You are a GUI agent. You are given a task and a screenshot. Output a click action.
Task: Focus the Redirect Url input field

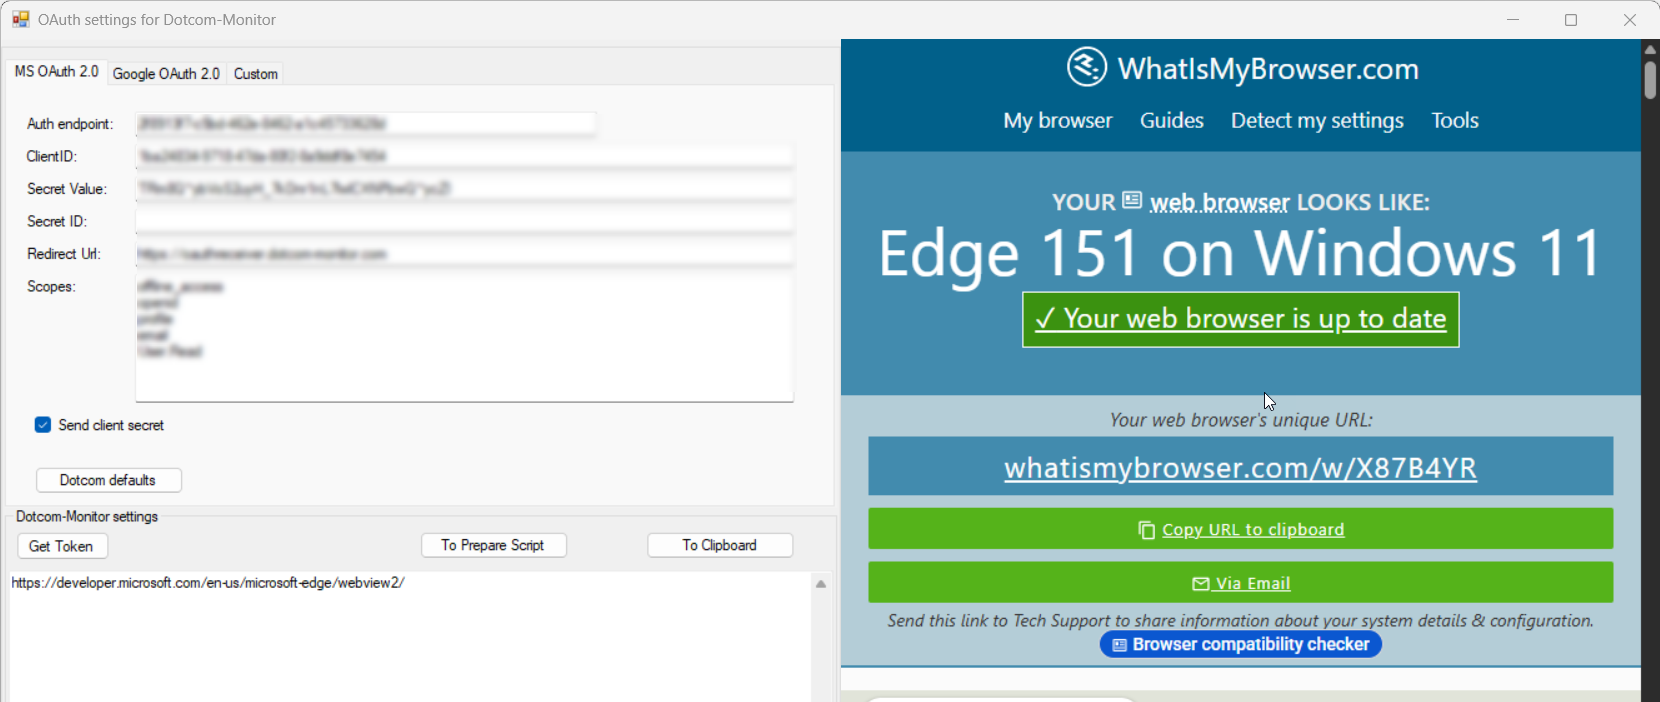click(465, 254)
